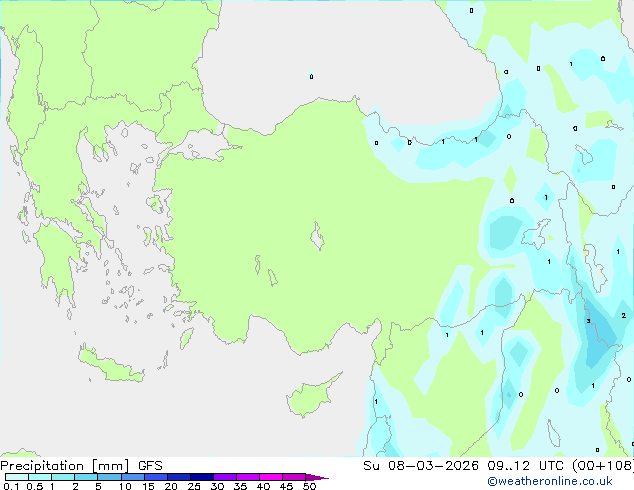
Task: Click the "GFS" model label
Action: pos(150,466)
